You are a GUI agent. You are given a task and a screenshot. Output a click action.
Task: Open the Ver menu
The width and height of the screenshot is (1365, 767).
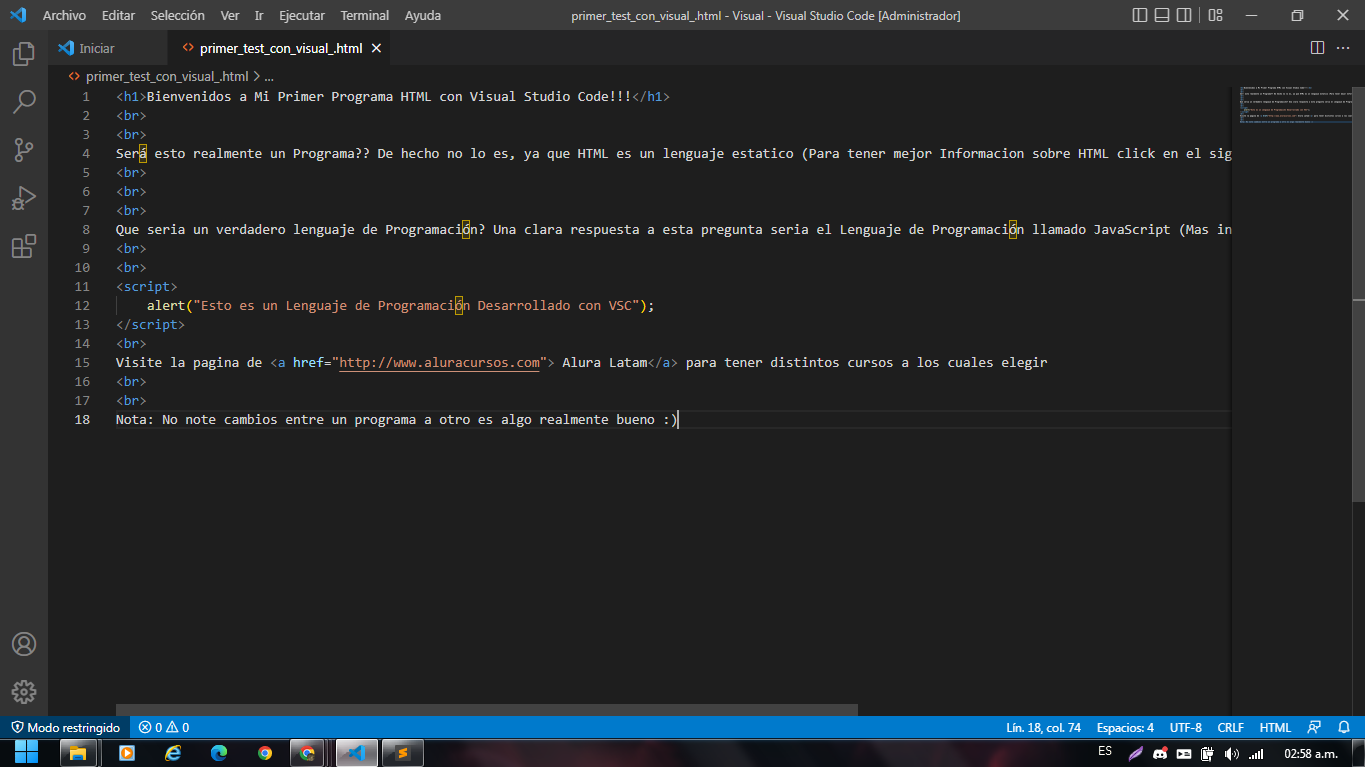tap(230, 15)
